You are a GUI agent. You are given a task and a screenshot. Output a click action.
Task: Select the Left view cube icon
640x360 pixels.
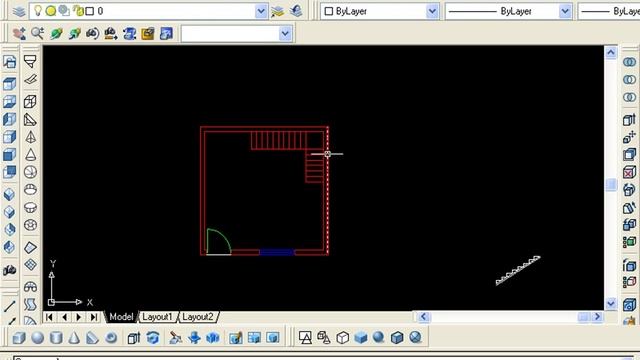click(10, 119)
